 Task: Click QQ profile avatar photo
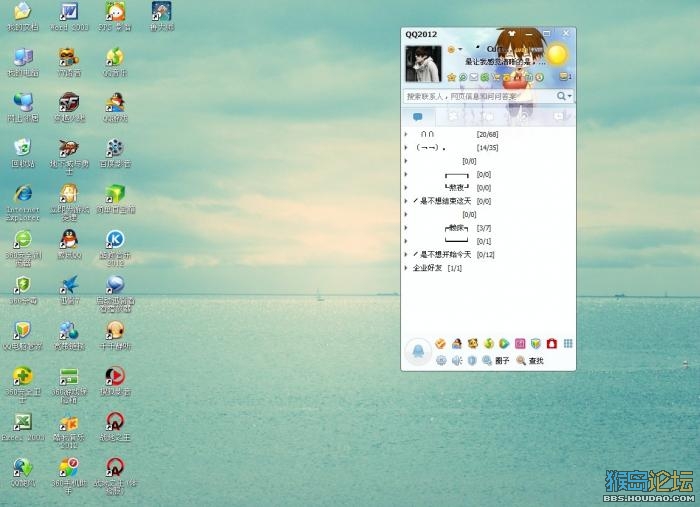point(423,64)
